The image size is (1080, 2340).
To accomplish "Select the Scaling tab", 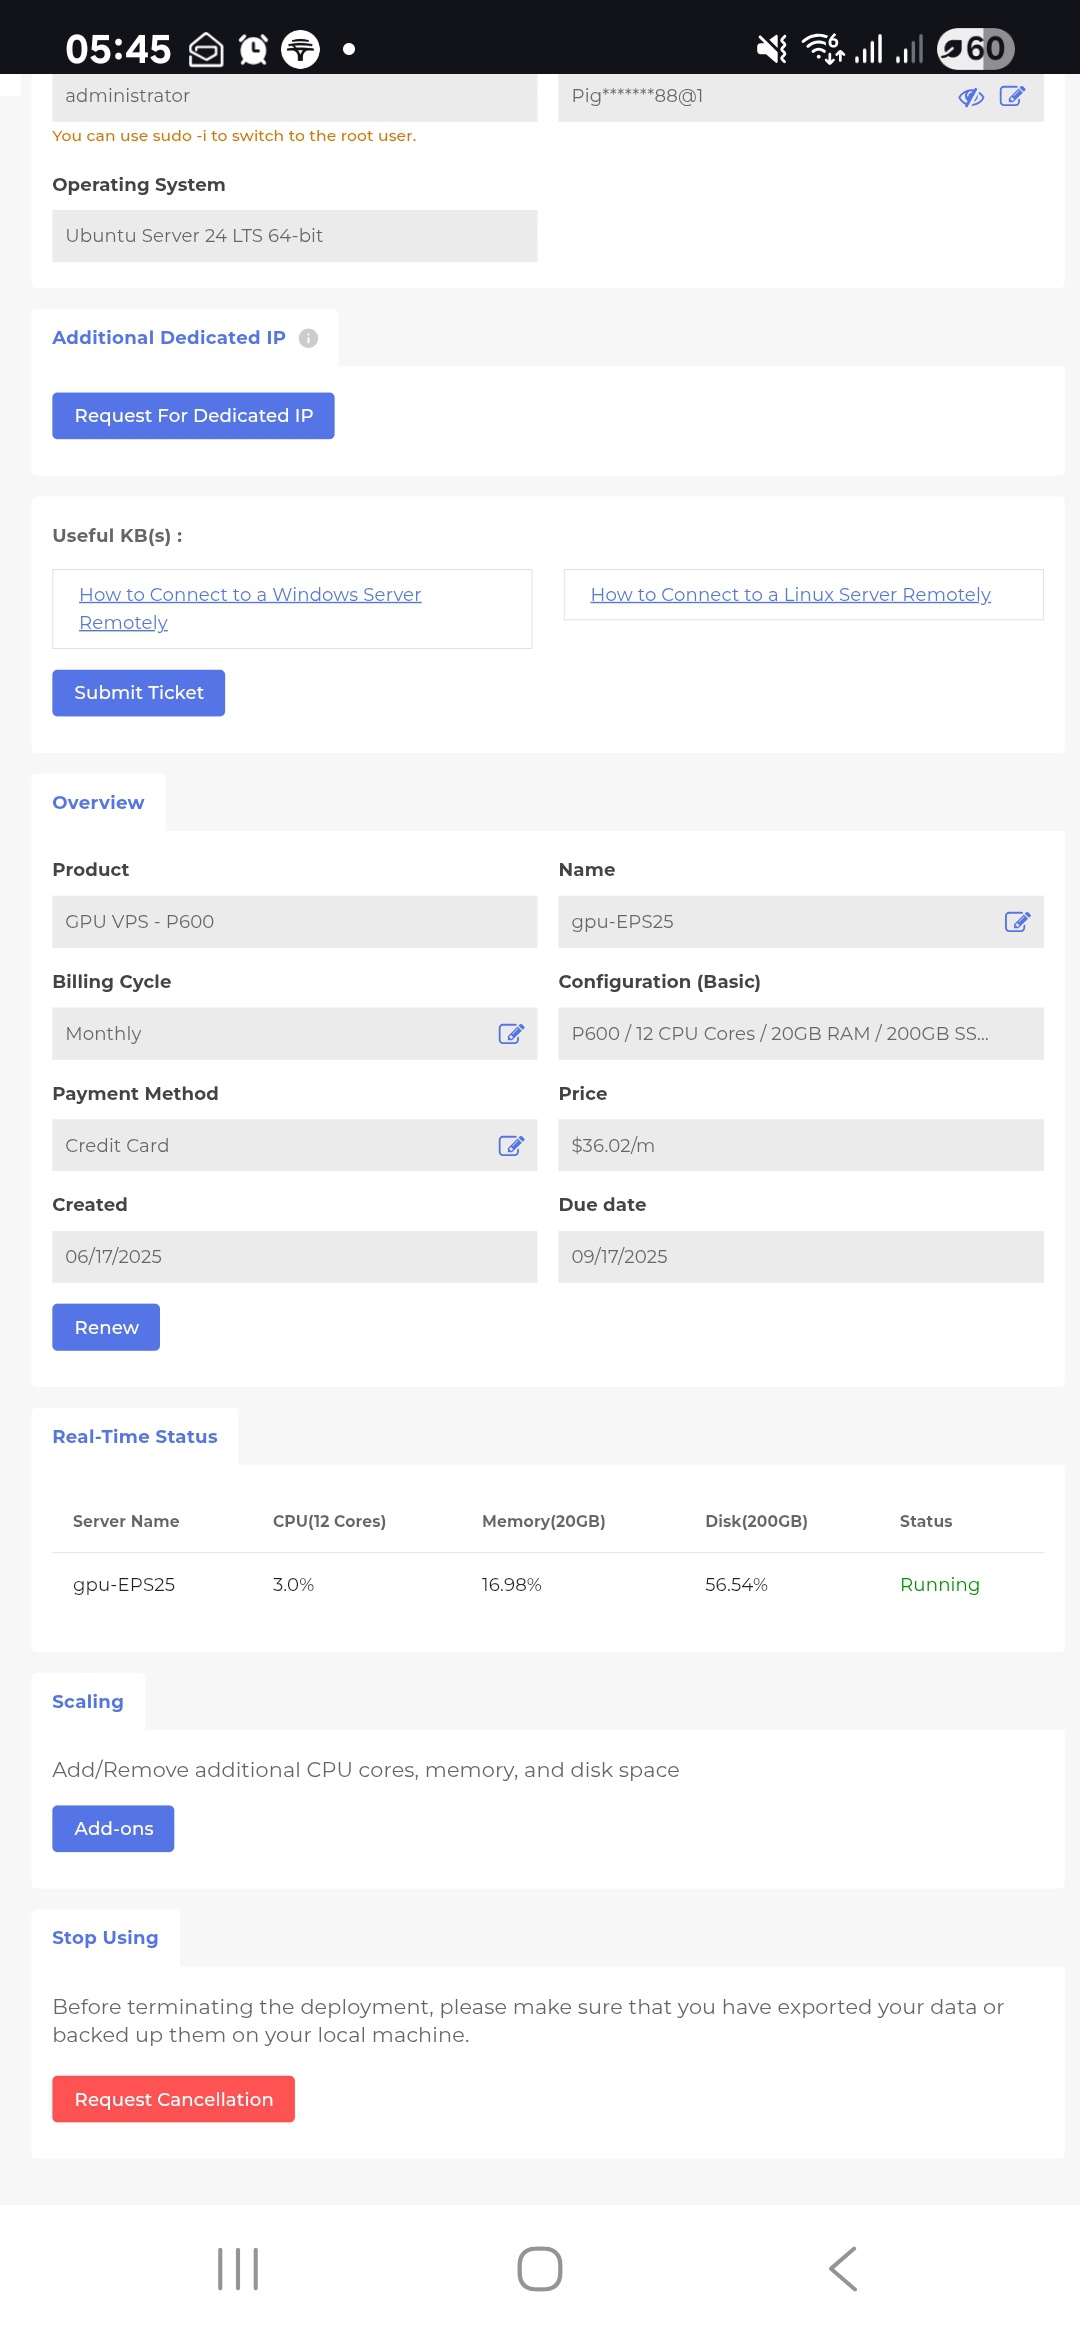I will click(88, 1702).
